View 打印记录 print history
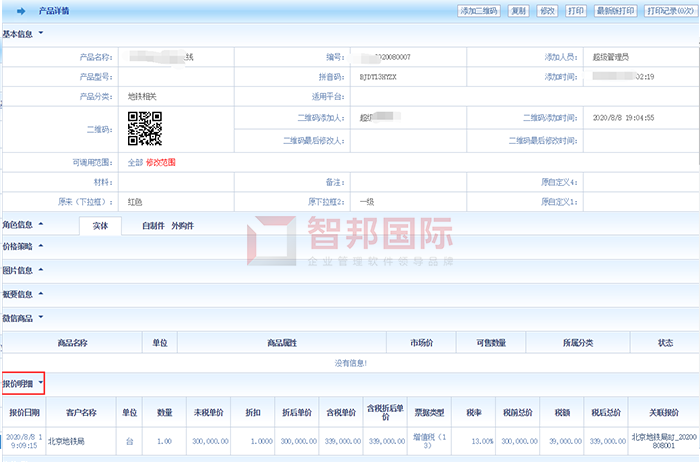This screenshot has height=462, width=700. pos(669,11)
